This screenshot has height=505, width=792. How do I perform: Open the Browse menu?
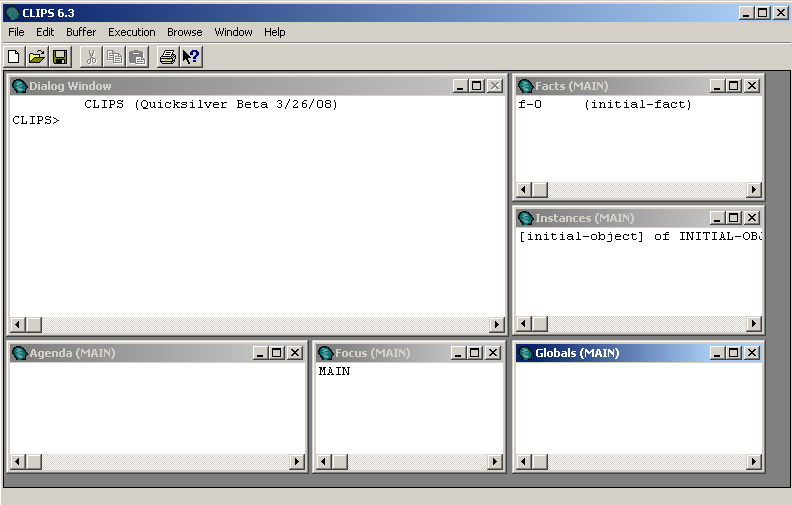coord(185,32)
